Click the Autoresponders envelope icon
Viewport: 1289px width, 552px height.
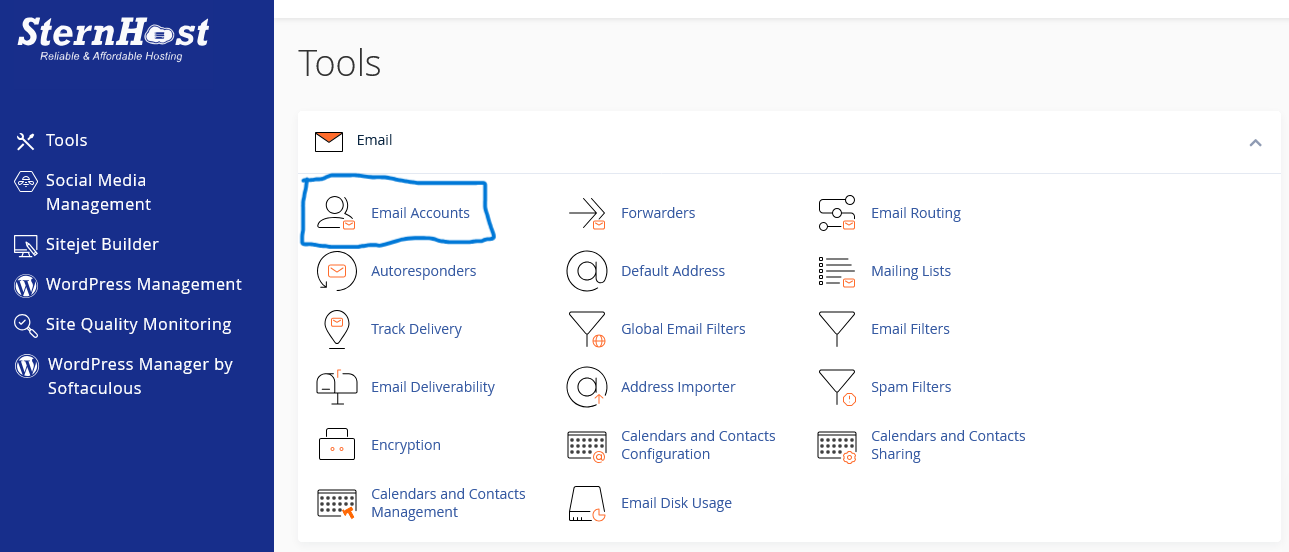pos(336,271)
